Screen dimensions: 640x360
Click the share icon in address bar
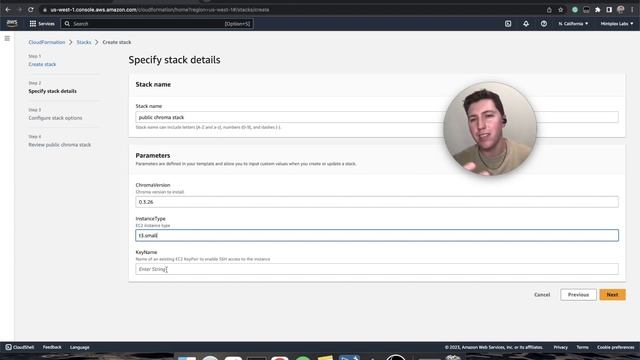coord(549,9)
